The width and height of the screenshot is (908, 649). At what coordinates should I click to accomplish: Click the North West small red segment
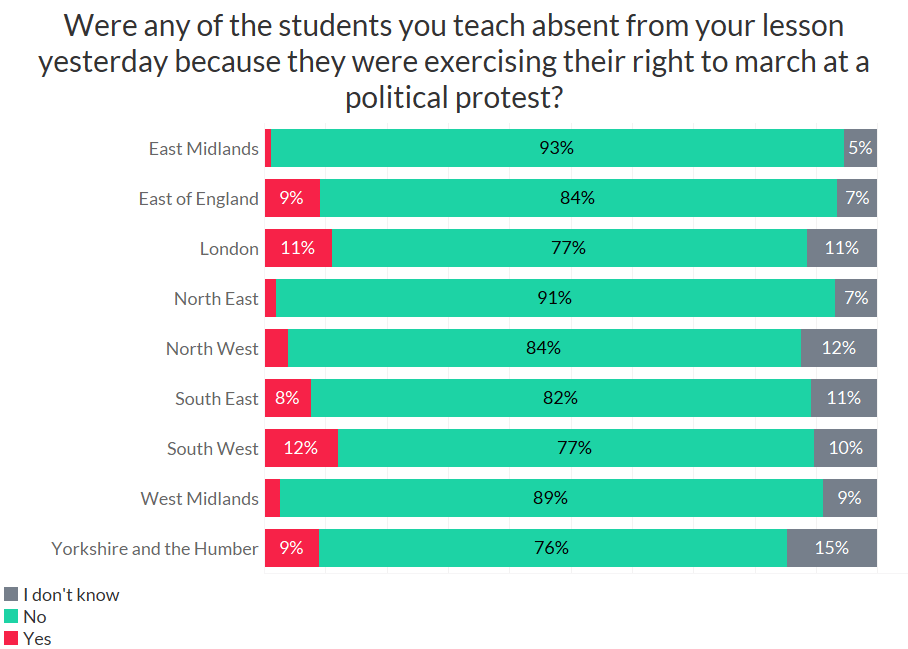click(x=276, y=348)
